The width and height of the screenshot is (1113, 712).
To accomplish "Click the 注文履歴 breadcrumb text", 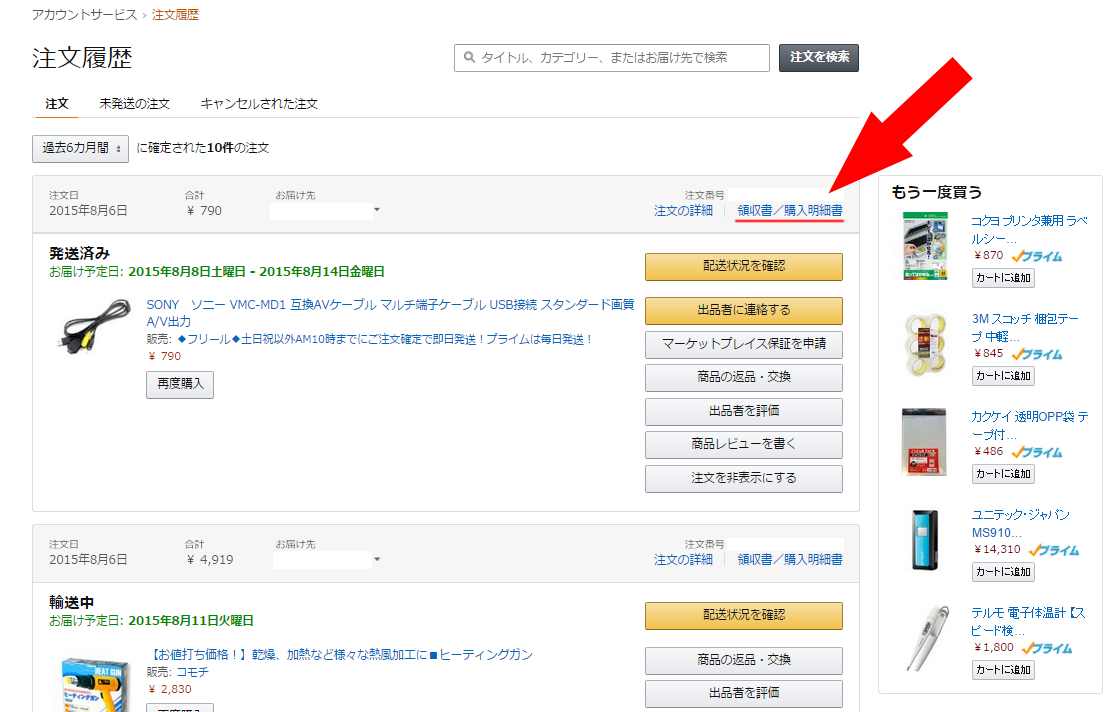I will tap(175, 15).
